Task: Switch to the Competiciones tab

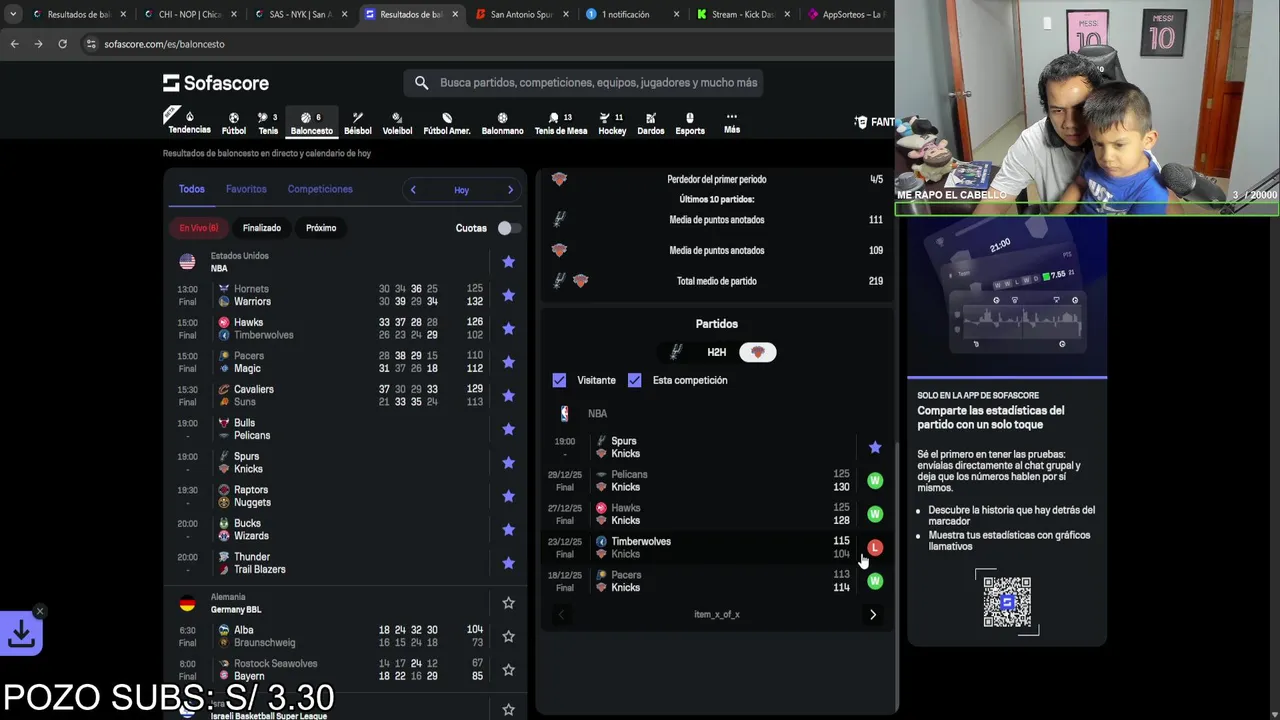Action: pos(320,189)
